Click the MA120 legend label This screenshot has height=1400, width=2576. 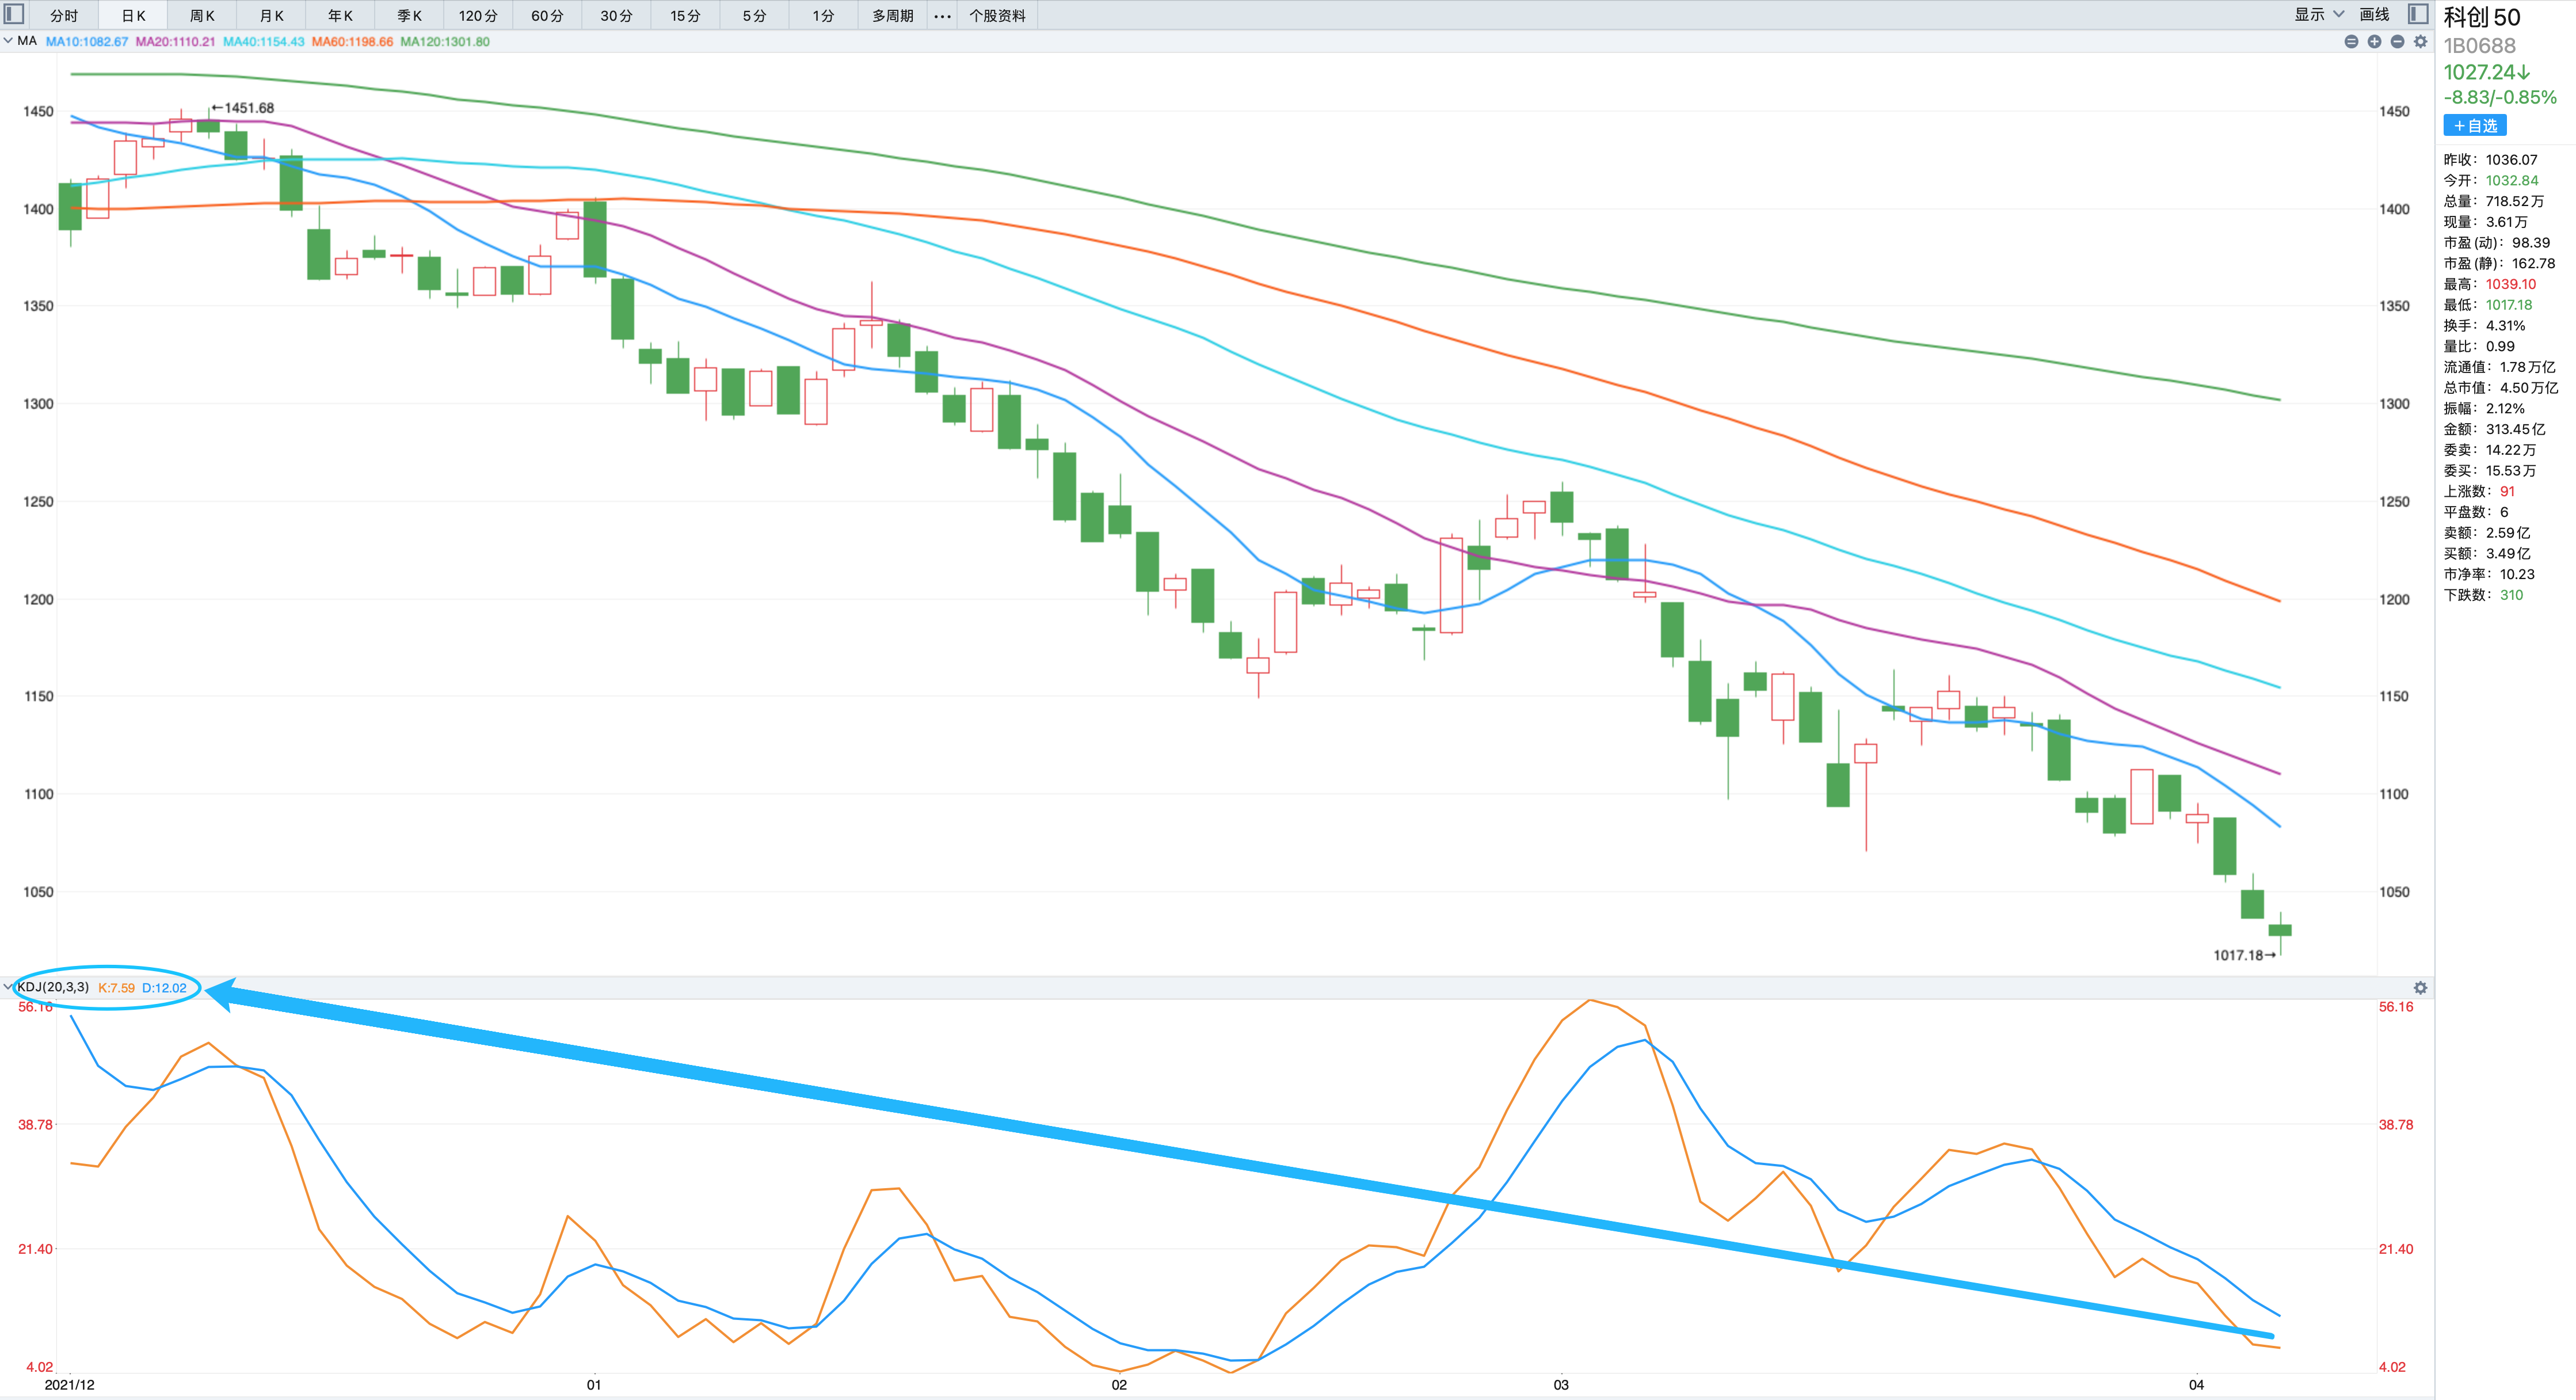(x=445, y=42)
